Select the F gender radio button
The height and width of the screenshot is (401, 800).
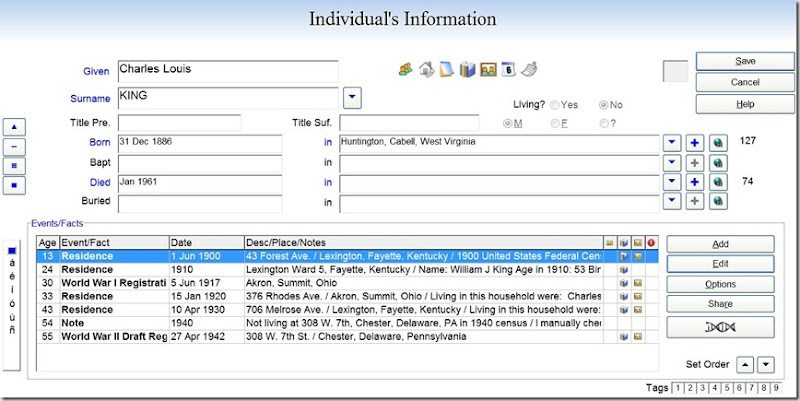[x=555, y=123]
